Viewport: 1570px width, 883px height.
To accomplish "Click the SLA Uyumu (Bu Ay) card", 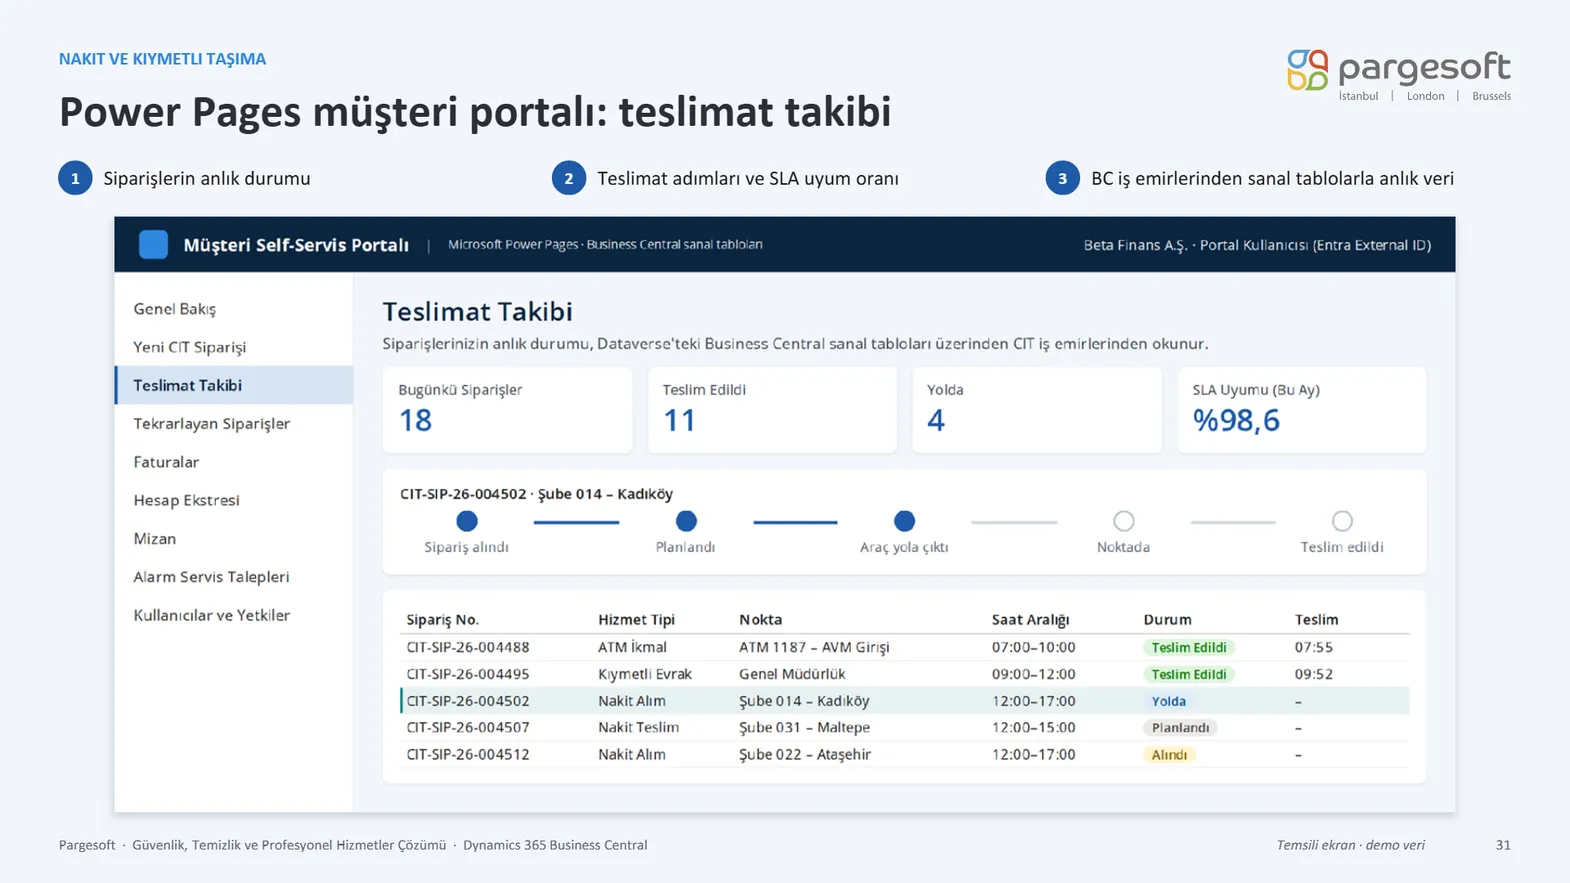I will tap(1301, 410).
